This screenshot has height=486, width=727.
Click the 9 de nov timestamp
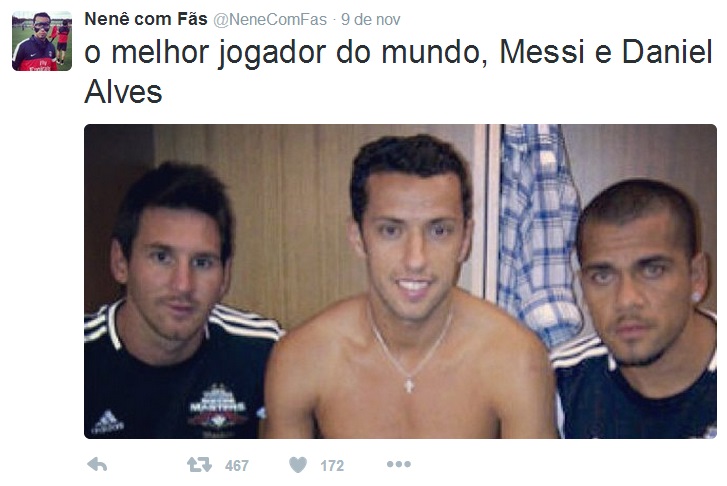click(x=370, y=19)
